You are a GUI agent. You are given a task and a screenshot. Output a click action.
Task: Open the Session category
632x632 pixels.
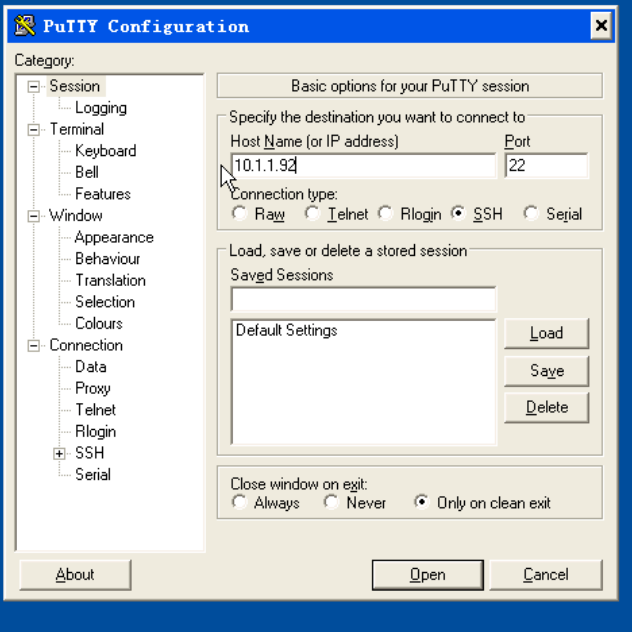pyautogui.click(x=75, y=86)
